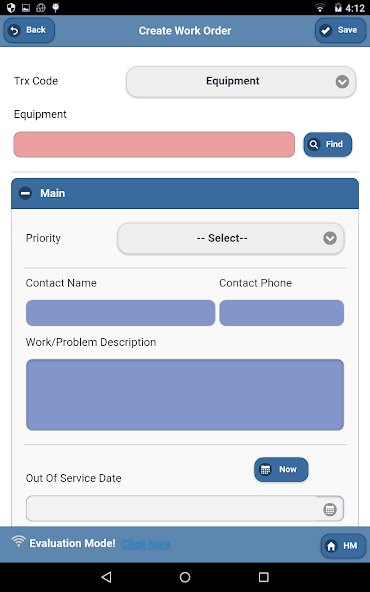The image size is (370, 592).
Task: Collapse the Main section
Action: point(25,193)
